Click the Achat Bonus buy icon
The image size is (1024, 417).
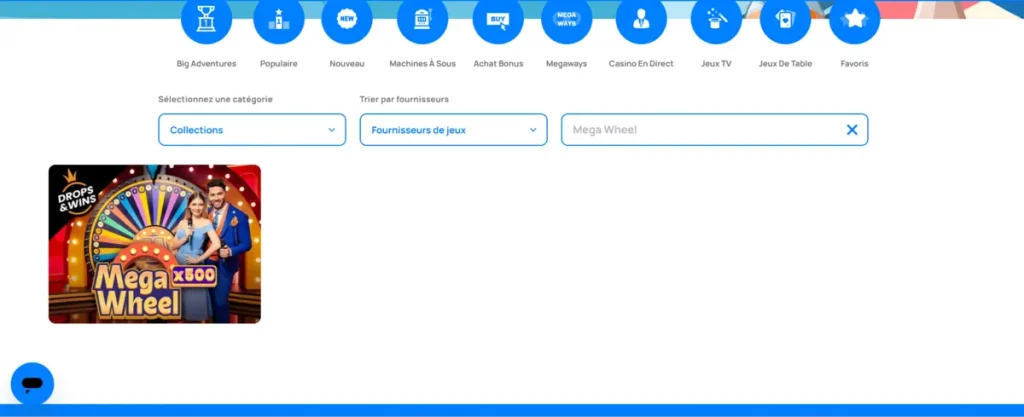pyautogui.click(x=498, y=19)
